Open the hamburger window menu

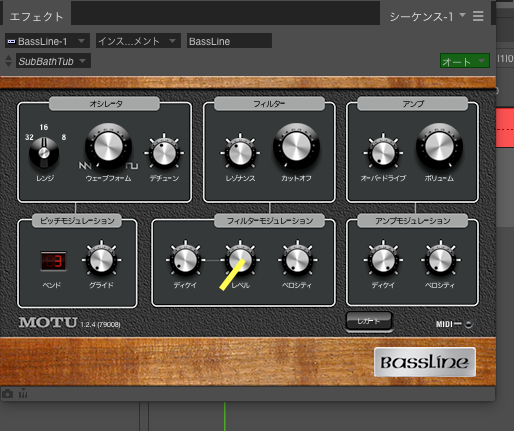(478, 16)
